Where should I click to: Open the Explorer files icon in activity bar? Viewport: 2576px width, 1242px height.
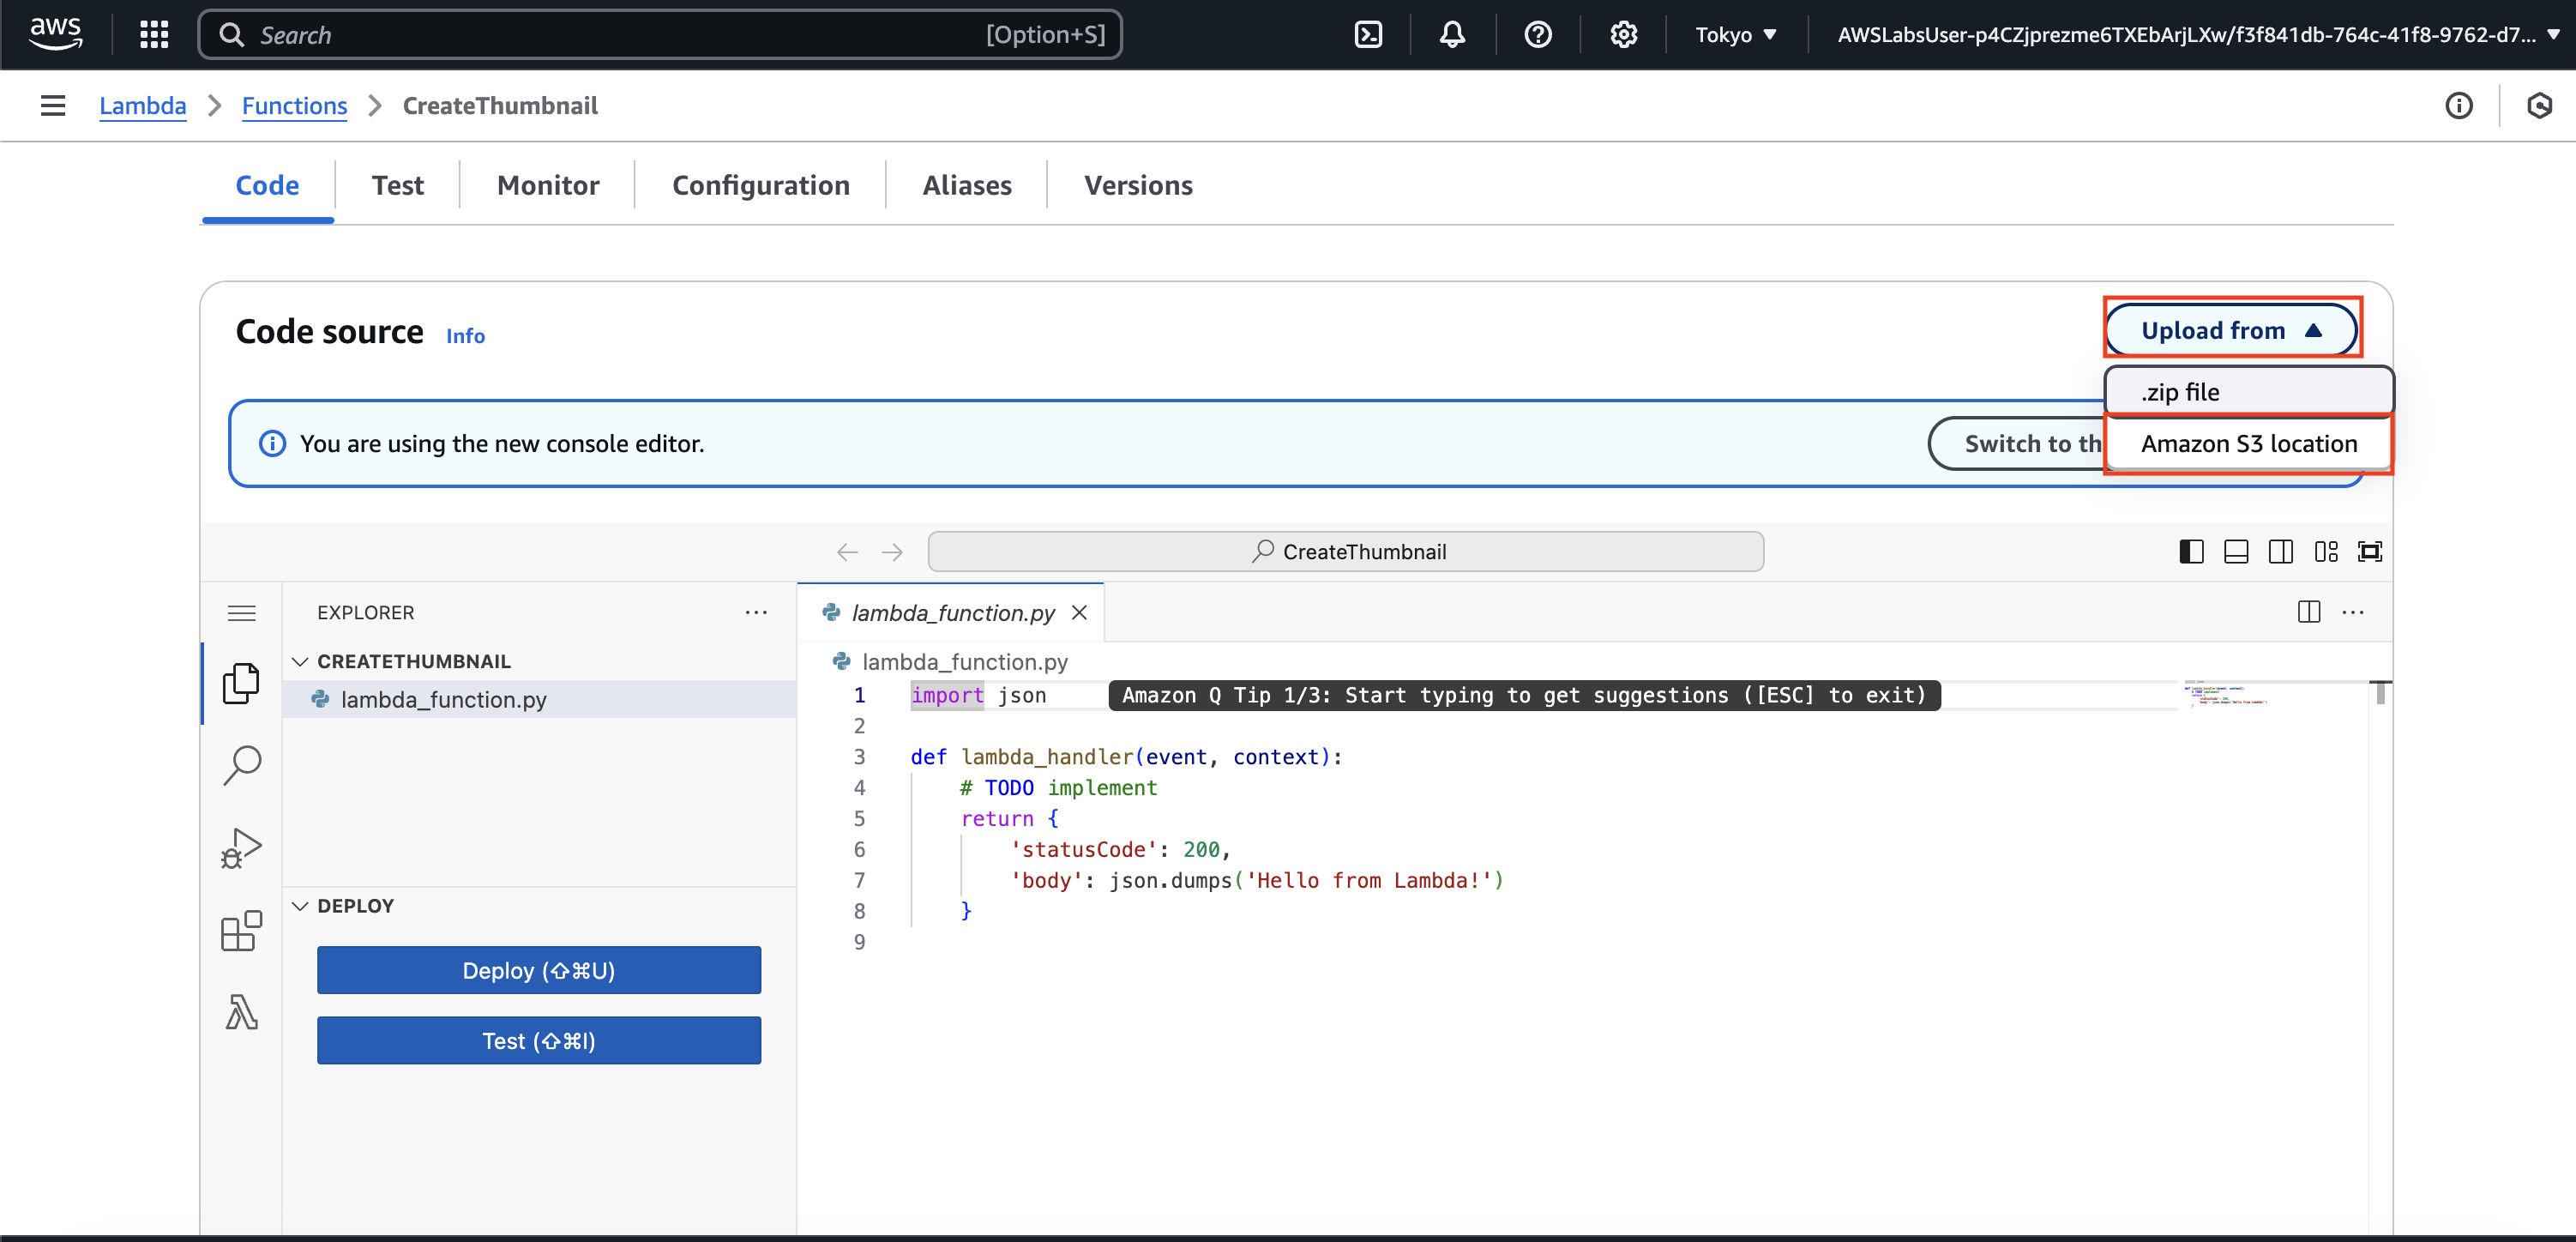tap(241, 684)
